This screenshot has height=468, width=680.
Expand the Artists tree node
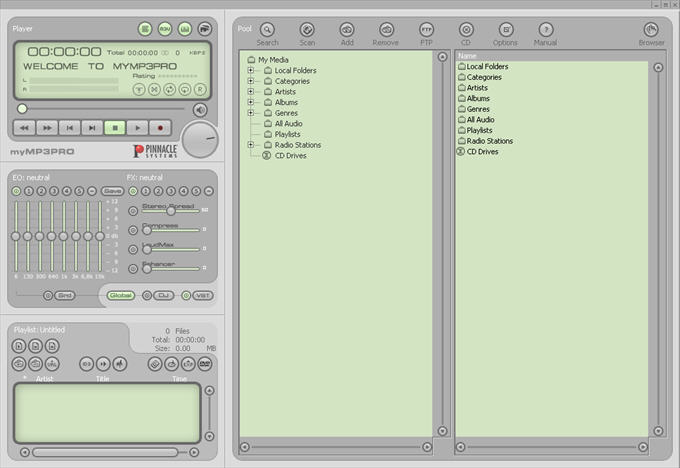[x=251, y=91]
